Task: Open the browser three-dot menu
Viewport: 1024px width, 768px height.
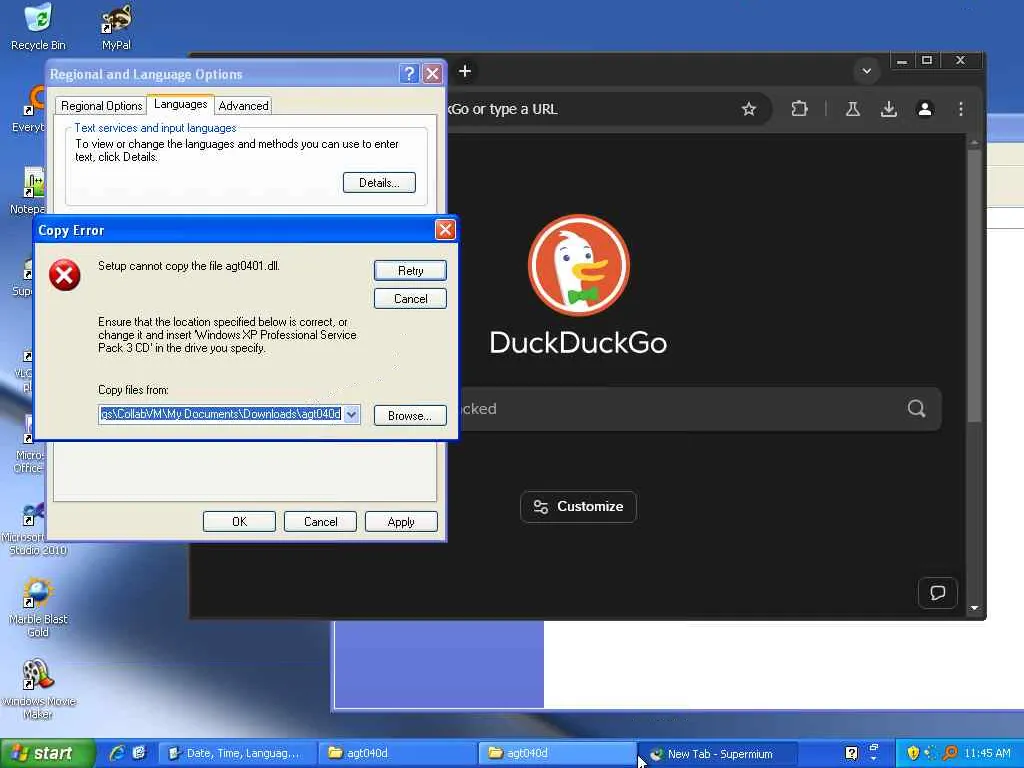Action: 961,109
